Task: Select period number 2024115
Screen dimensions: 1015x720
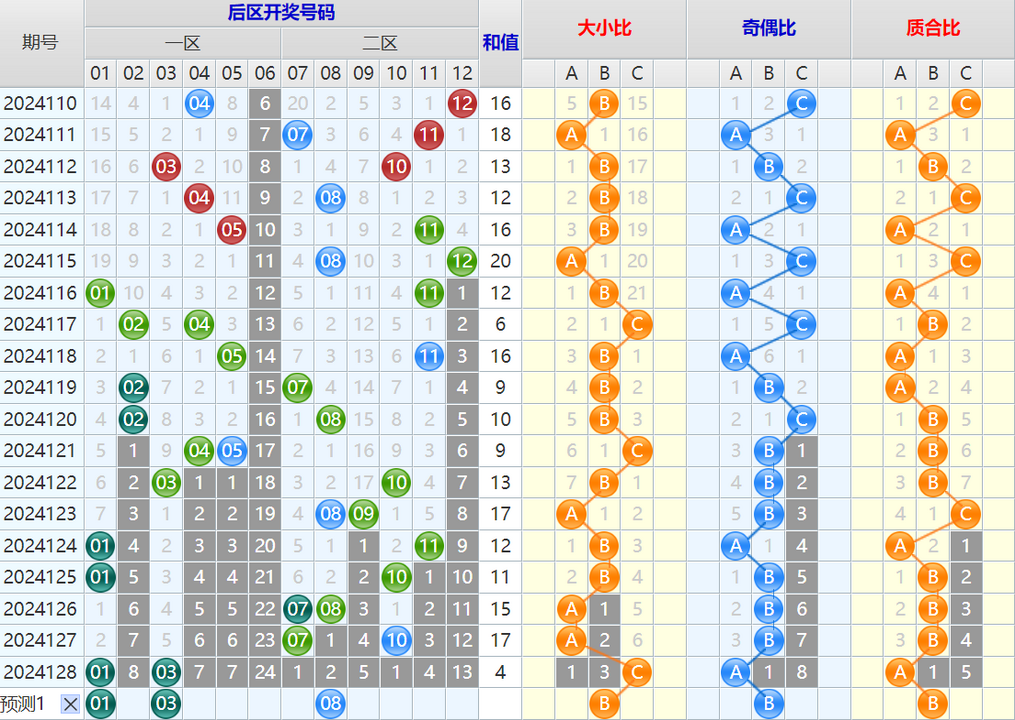Action: [x=40, y=261]
